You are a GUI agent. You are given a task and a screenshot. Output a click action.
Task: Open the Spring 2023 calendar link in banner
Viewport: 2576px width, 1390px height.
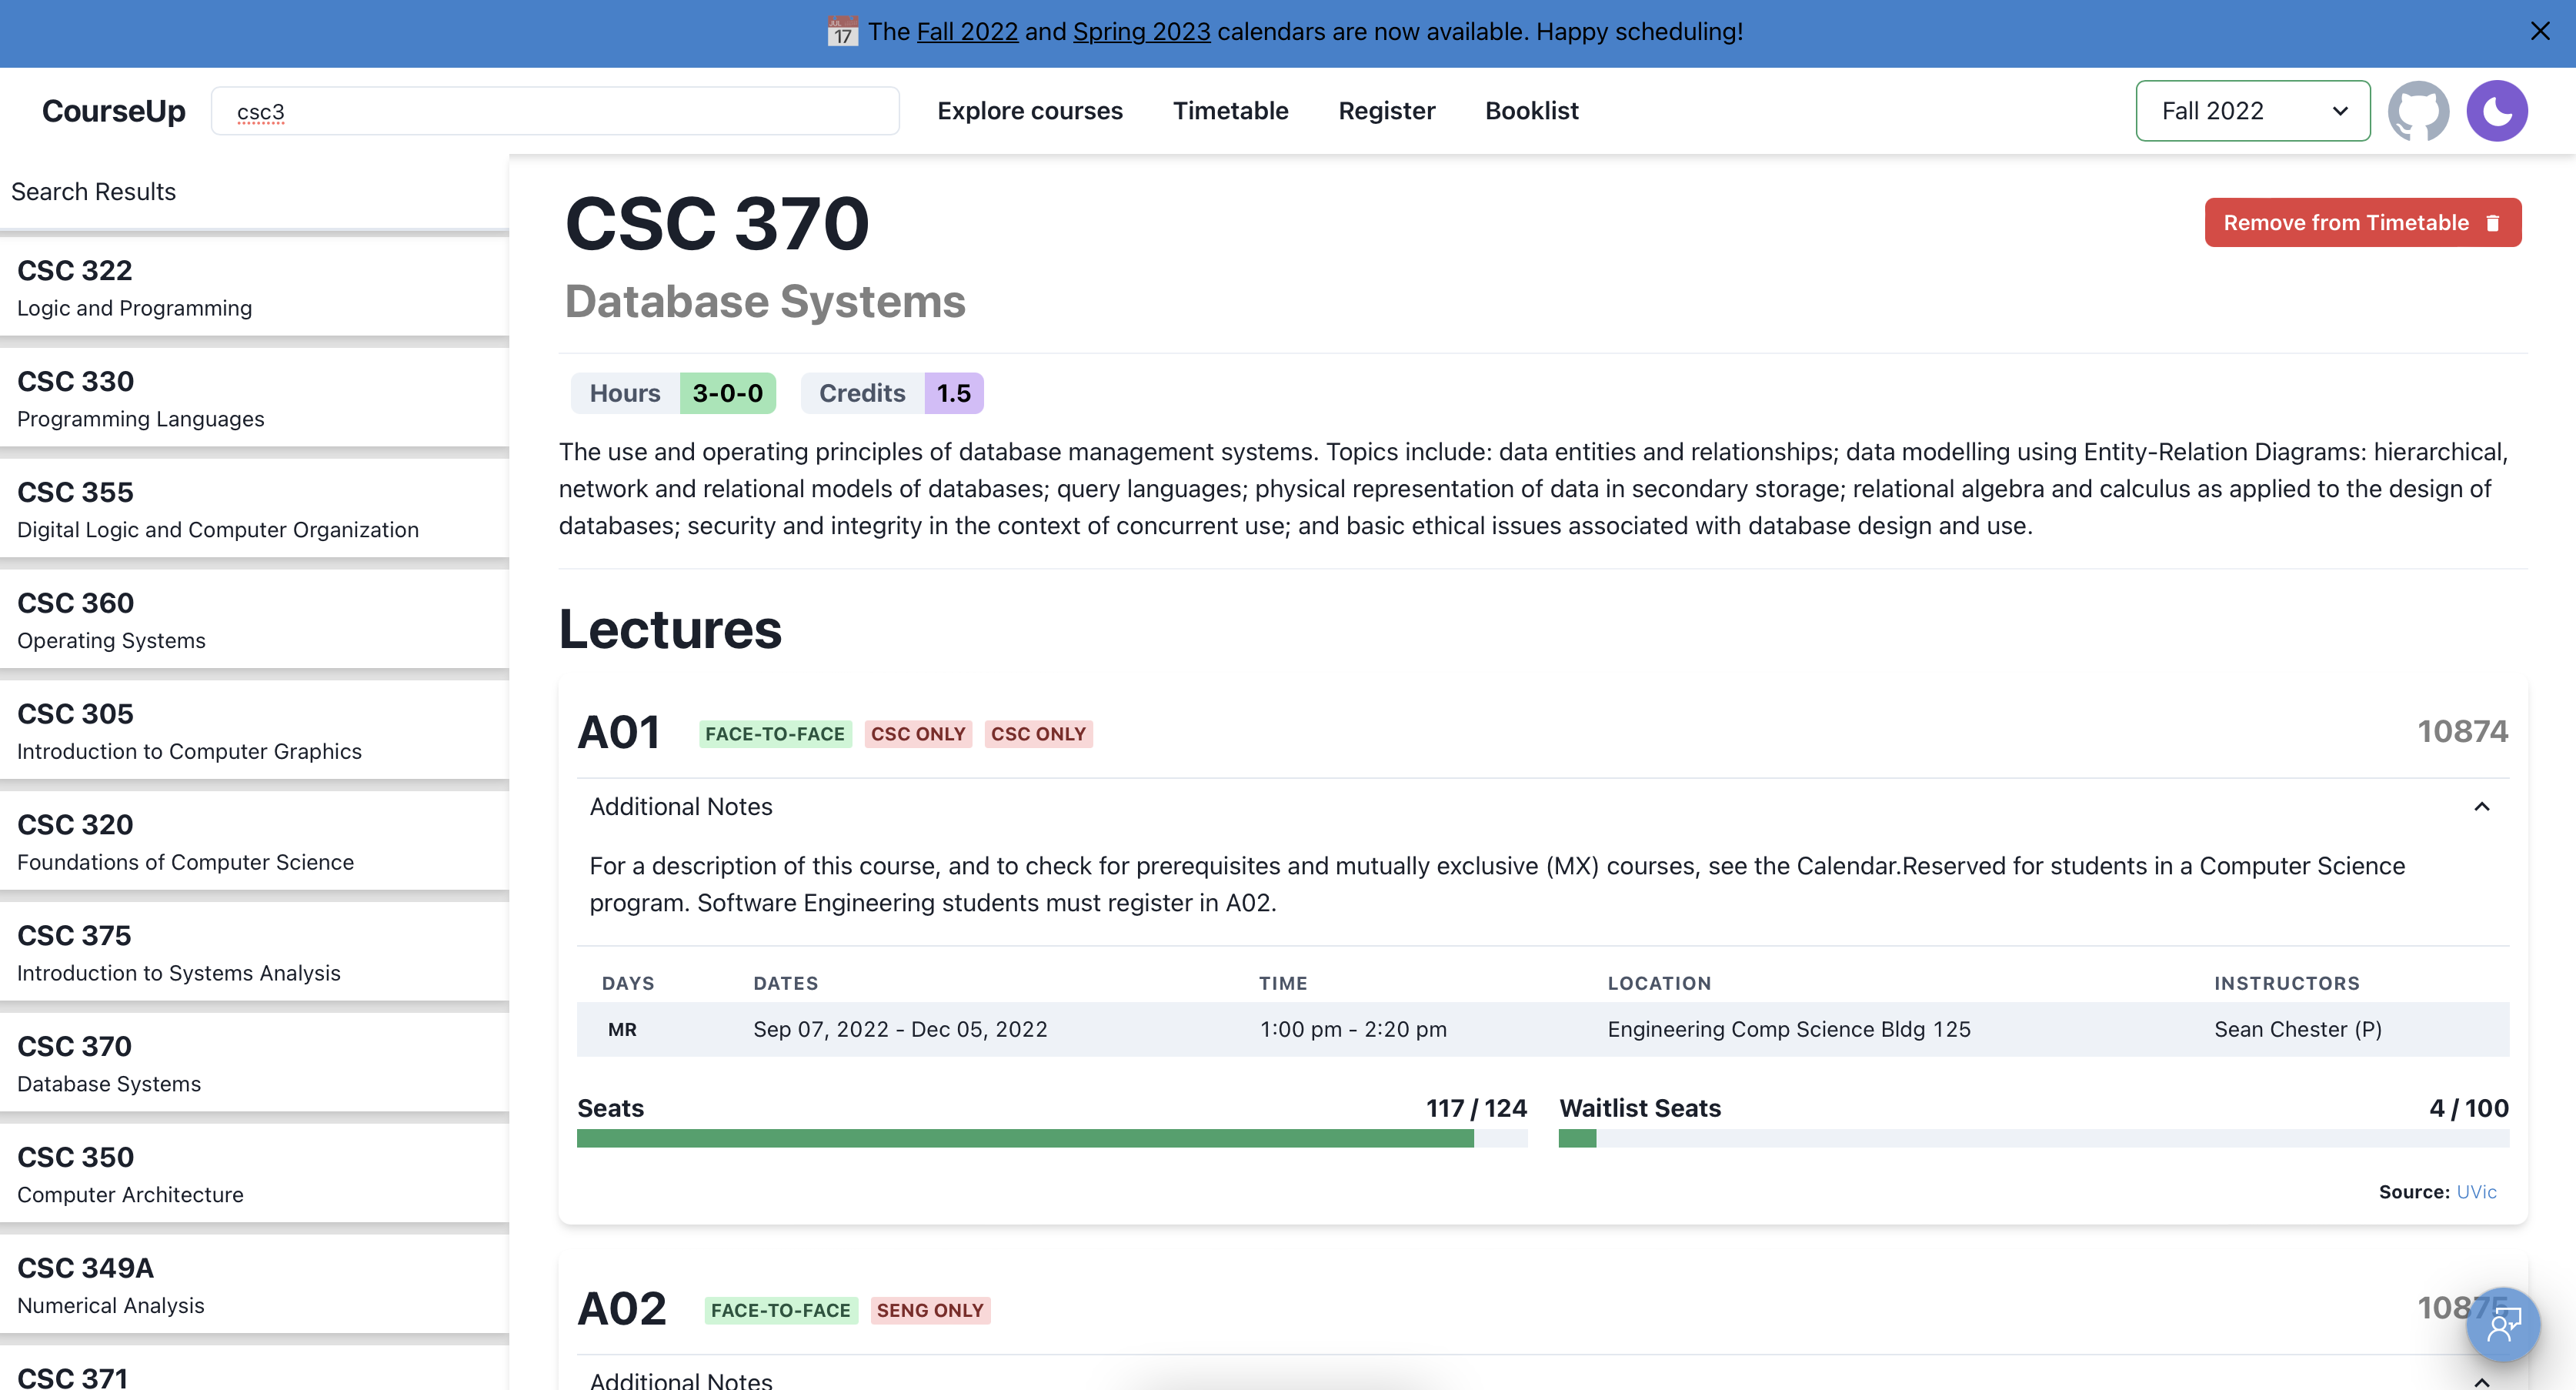[1141, 32]
